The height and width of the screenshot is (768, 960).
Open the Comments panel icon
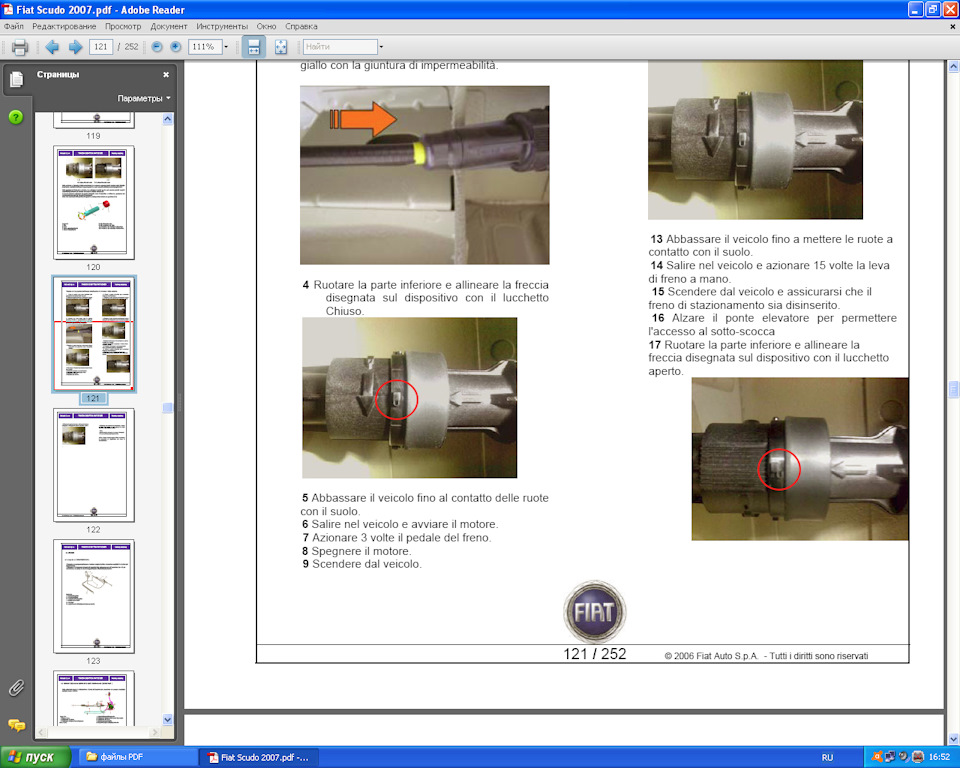16,726
